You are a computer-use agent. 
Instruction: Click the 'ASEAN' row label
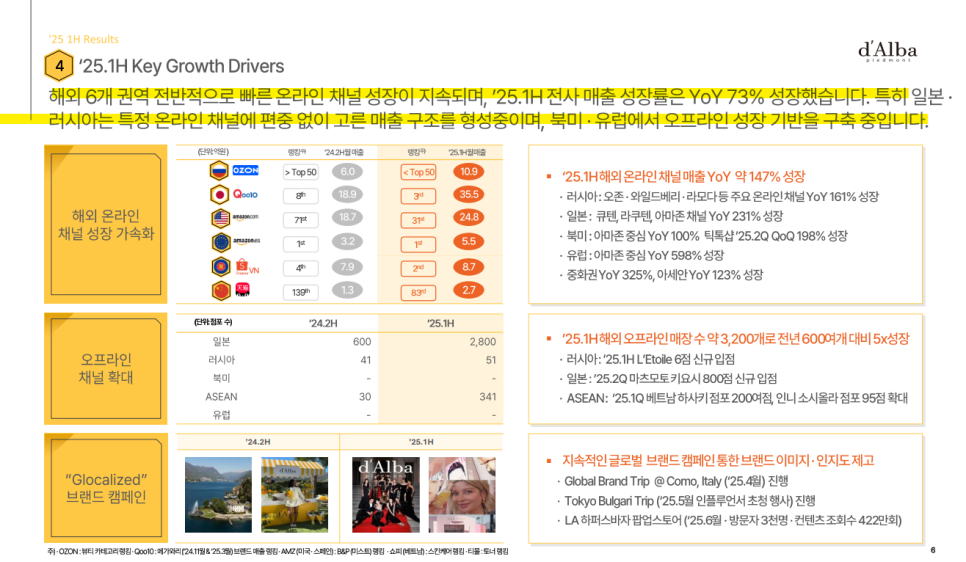pyautogui.click(x=221, y=397)
